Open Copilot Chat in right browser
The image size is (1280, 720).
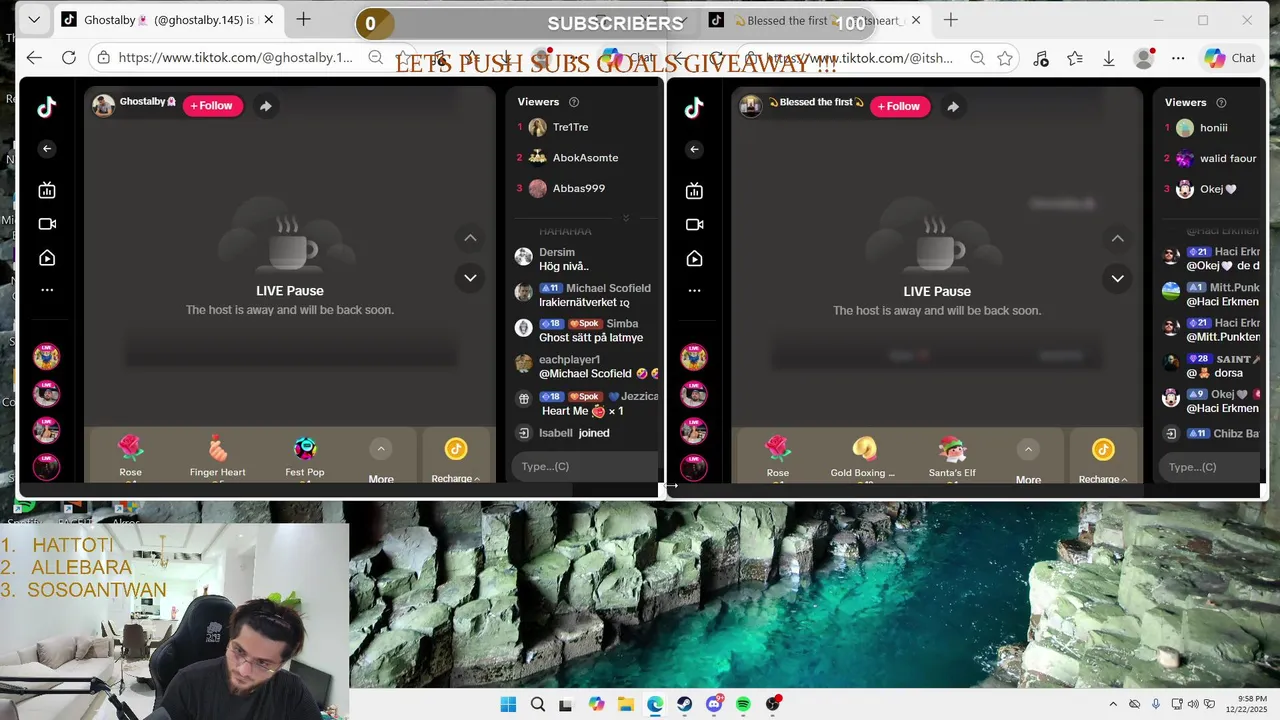click(1230, 58)
